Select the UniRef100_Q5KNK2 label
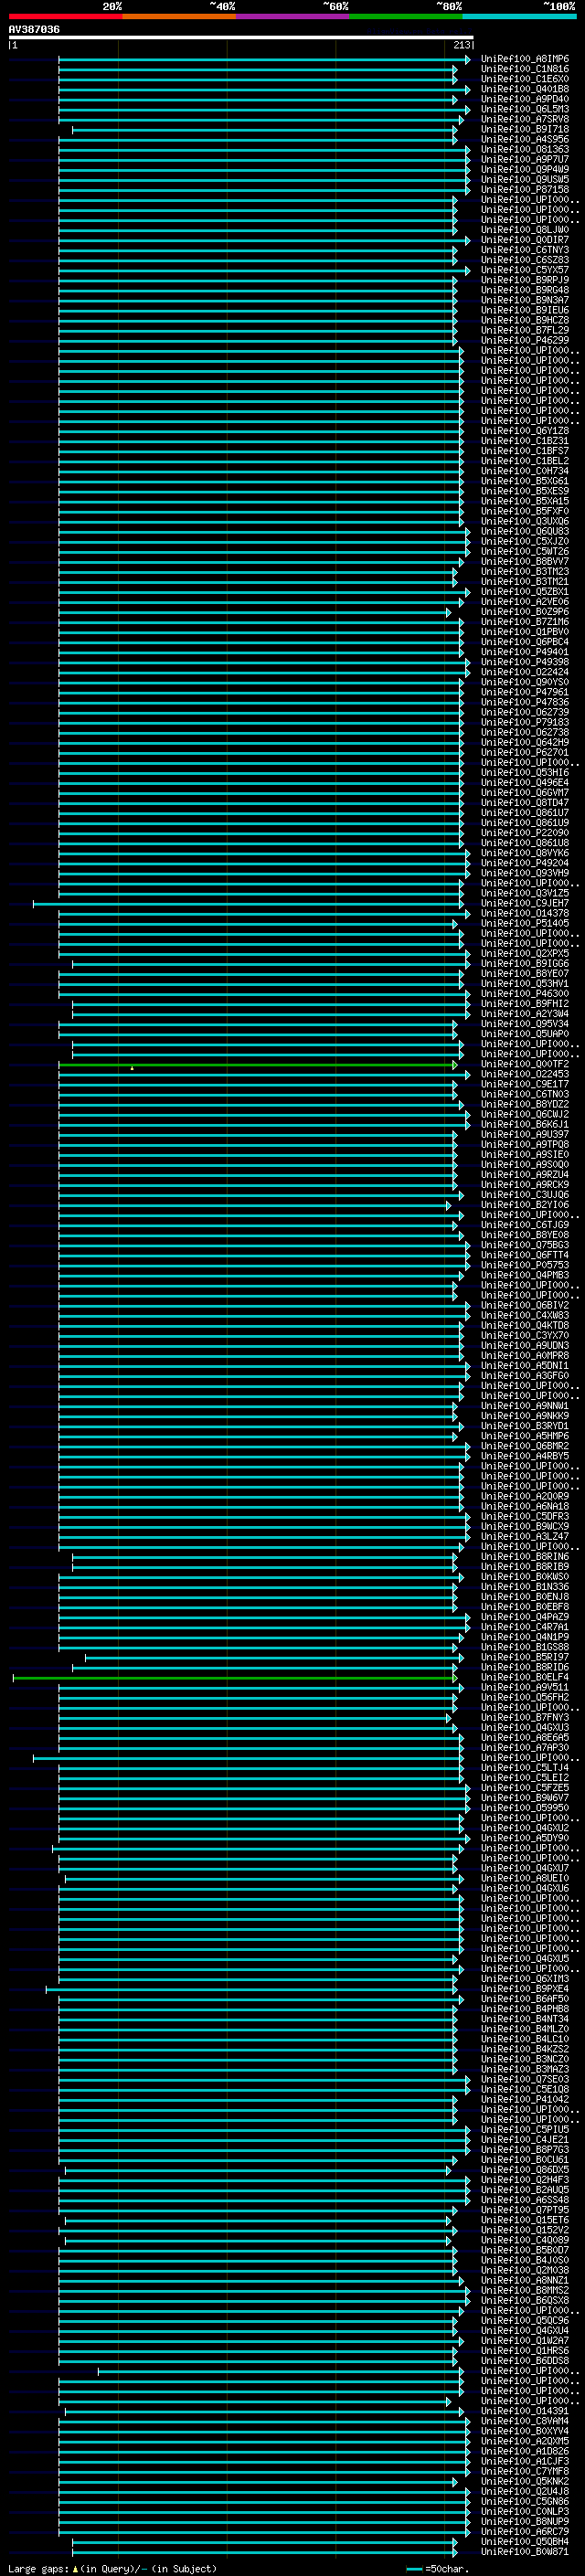This screenshot has width=585, height=2576. point(525,2481)
